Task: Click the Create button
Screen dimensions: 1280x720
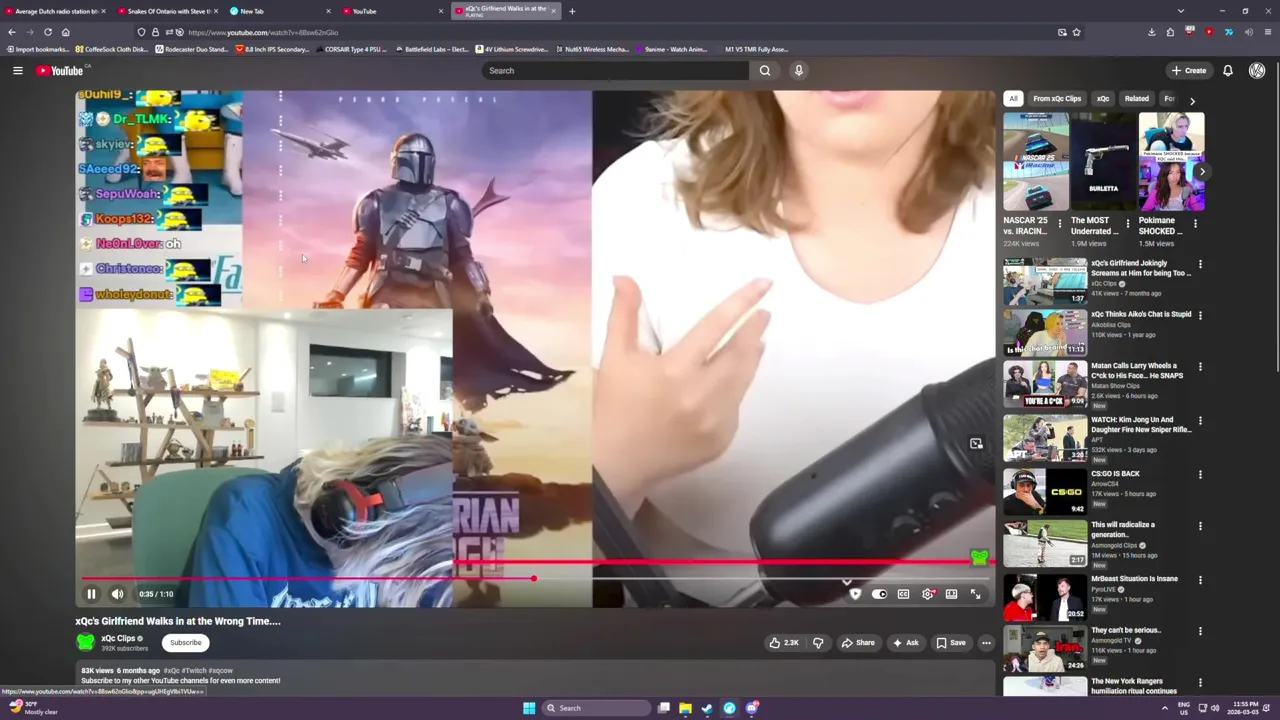Action: click(1189, 70)
